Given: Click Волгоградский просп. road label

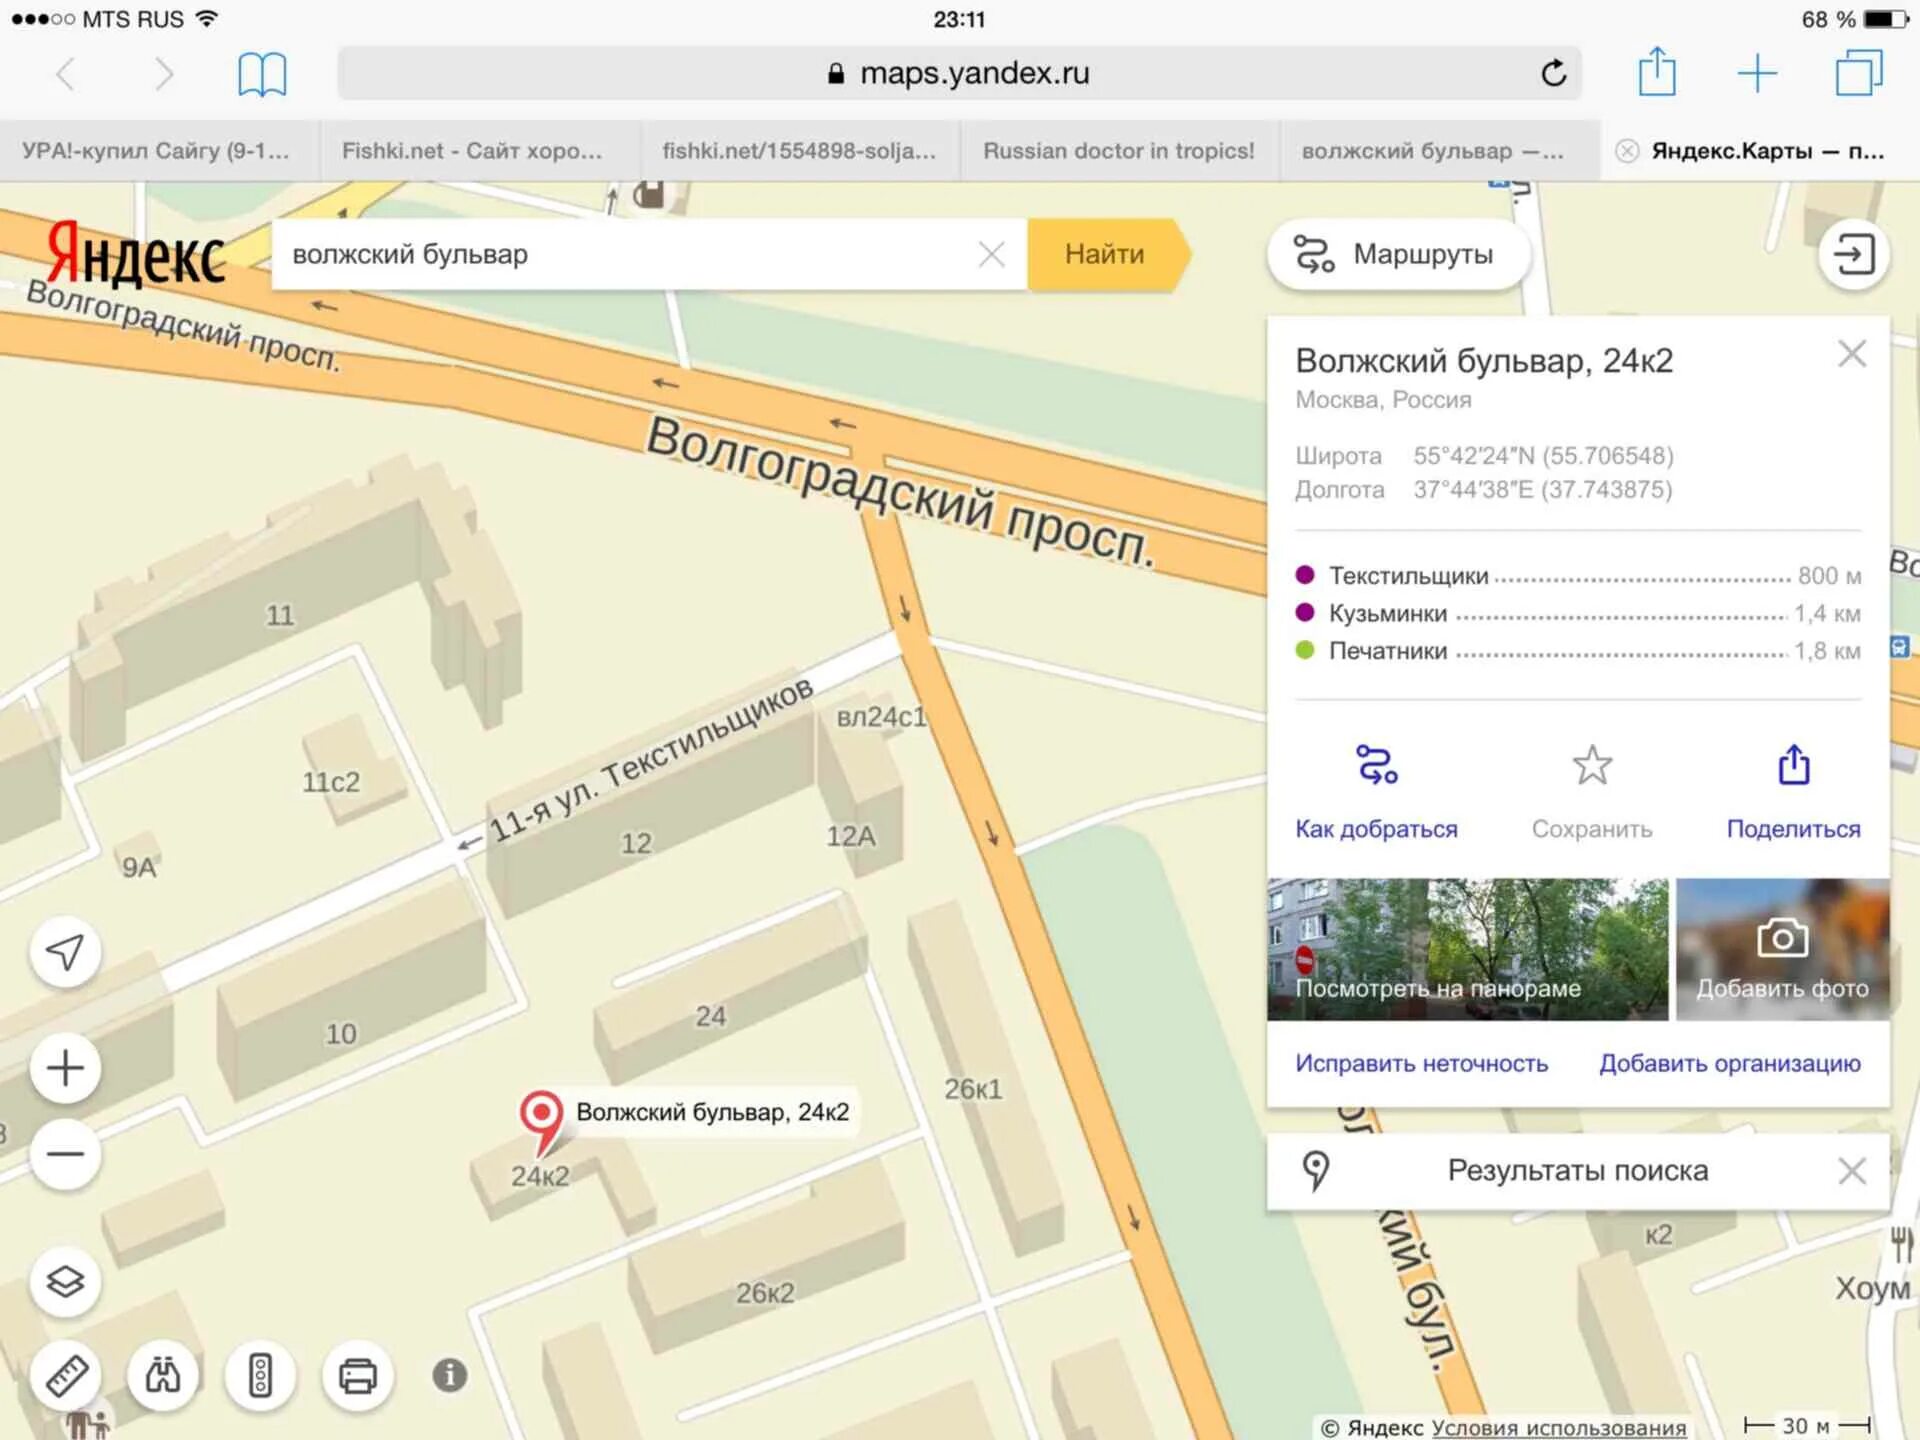Looking at the screenshot, I should click(x=900, y=492).
